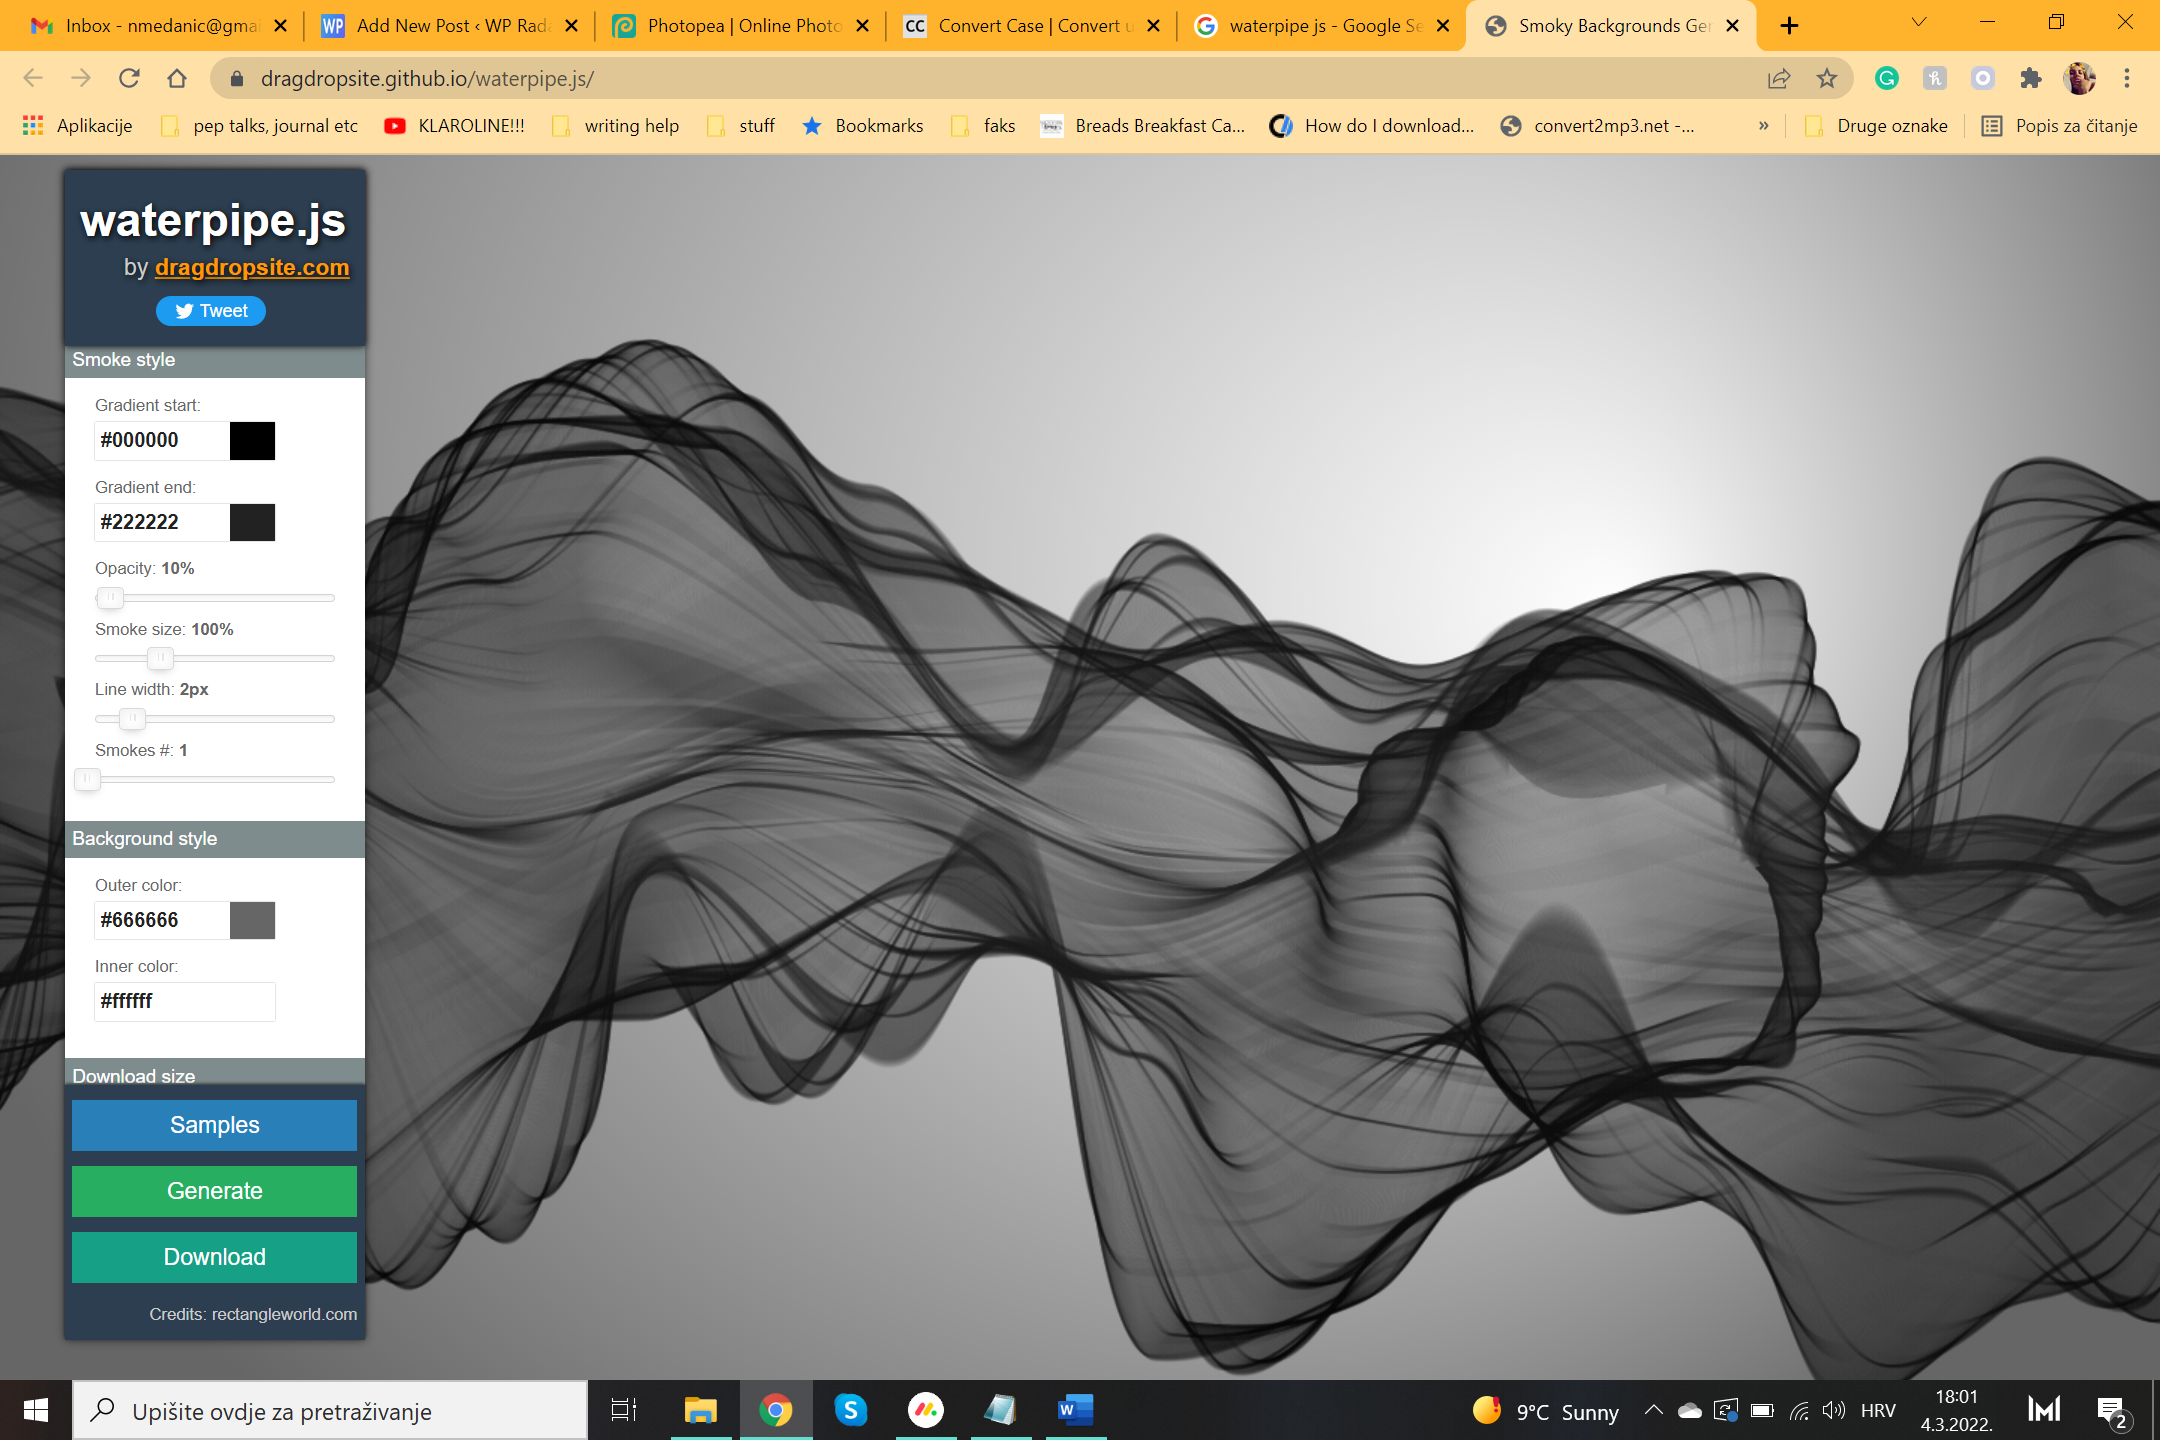The height and width of the screenshot is (1440, 2160).
Task: Open the tab search dropdown arrow
Action: pos(1918,24)
